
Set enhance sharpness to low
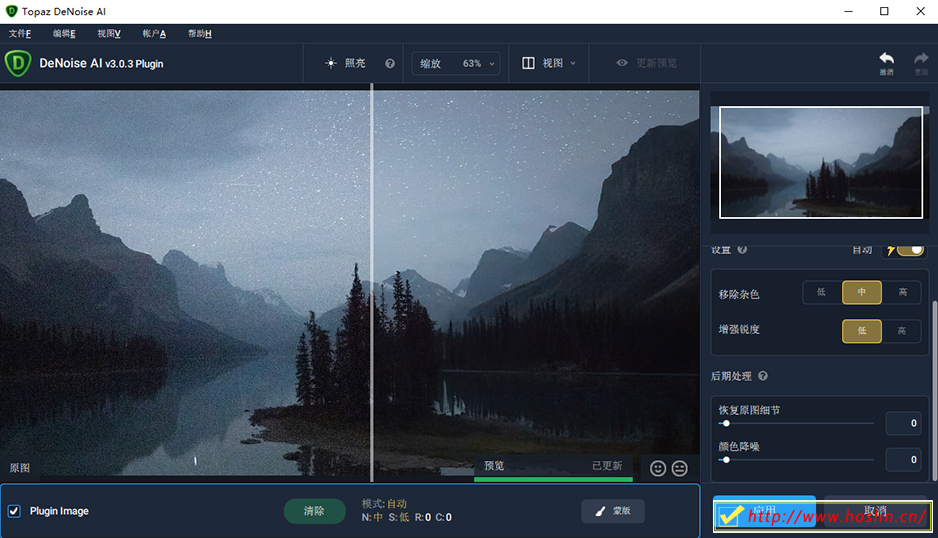pos(861,331)
